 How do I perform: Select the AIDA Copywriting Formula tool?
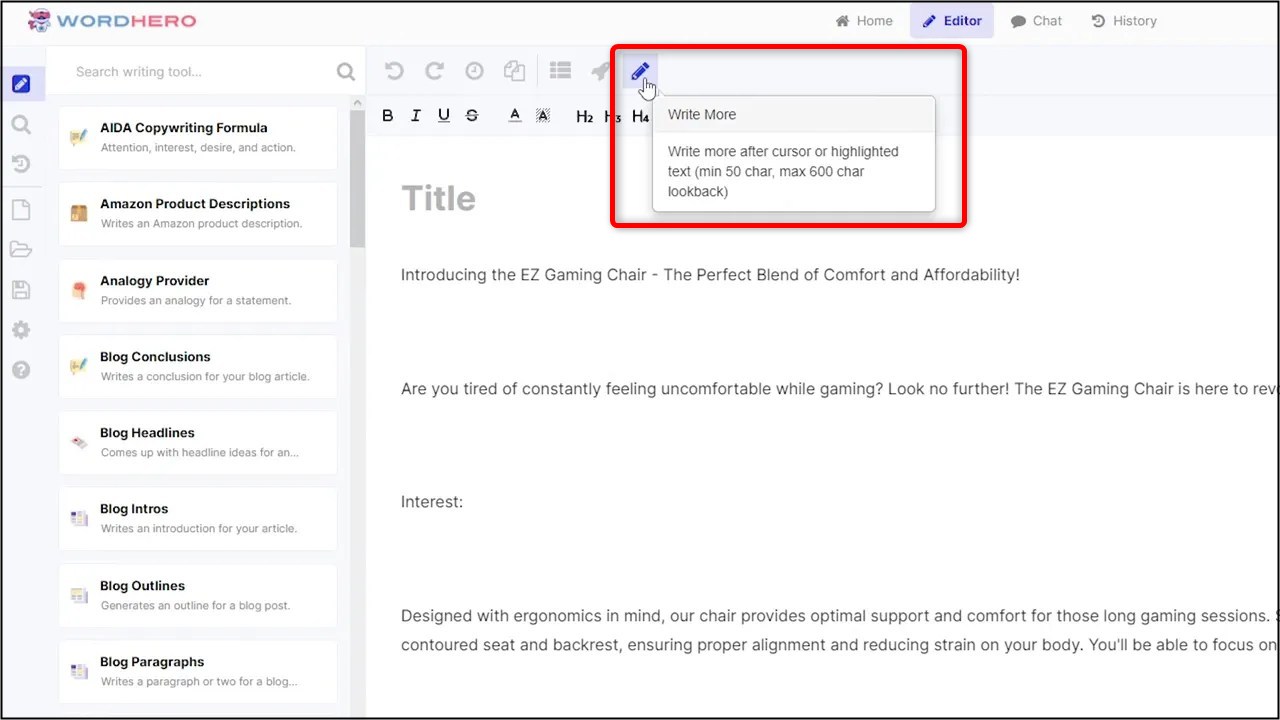(197, 137)
